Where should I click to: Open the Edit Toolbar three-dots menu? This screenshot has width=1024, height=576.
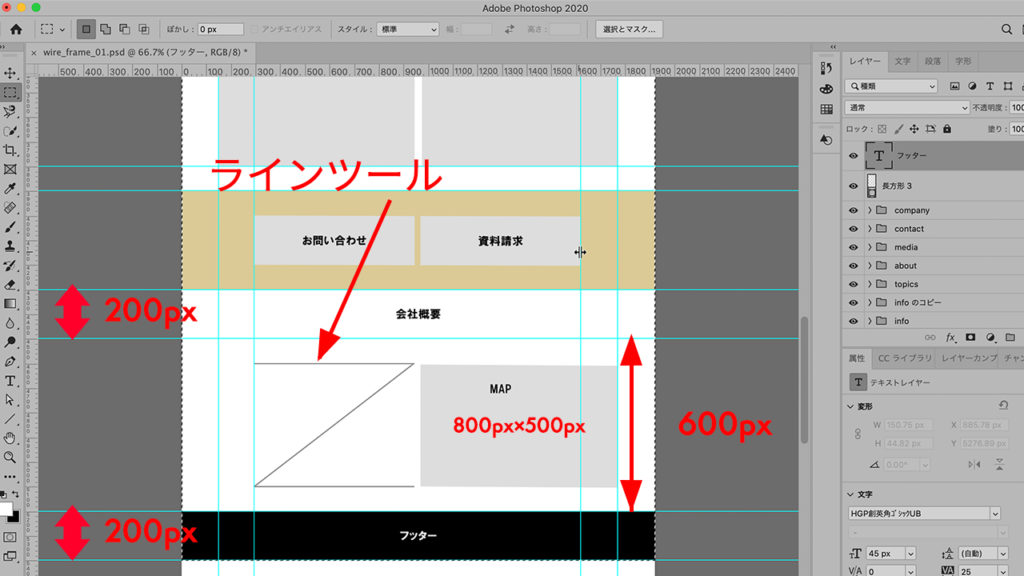coord(10,477)
